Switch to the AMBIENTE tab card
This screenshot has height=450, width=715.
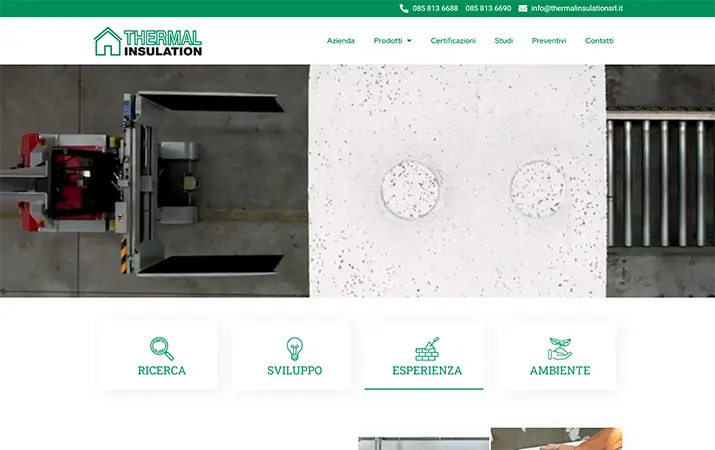click(x=560, y=357)
